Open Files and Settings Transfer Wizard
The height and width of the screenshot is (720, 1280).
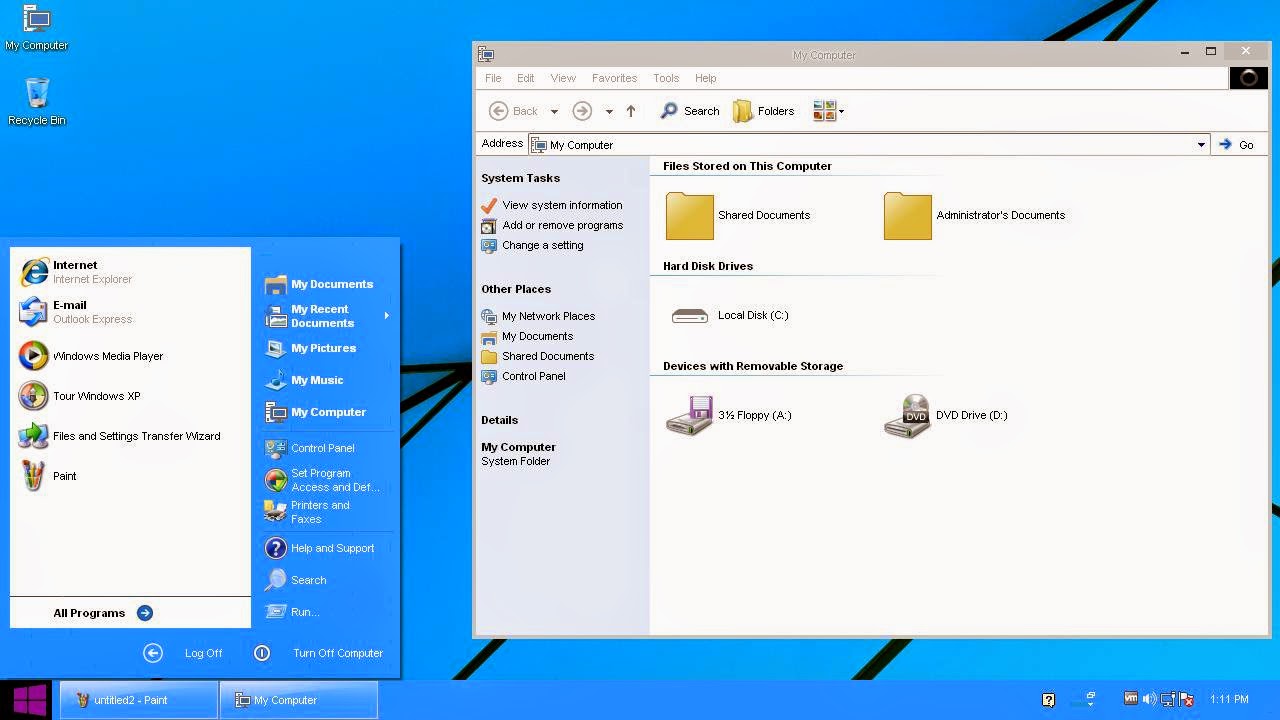[120, 436]
